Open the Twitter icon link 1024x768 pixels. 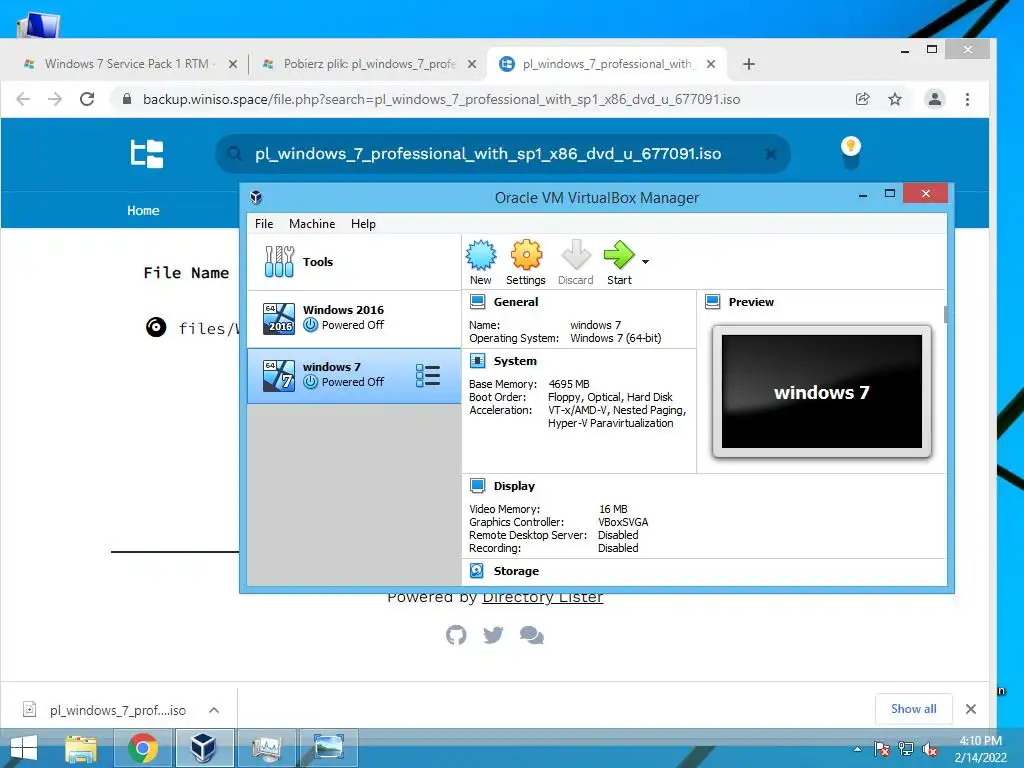(x=493, y=635)
